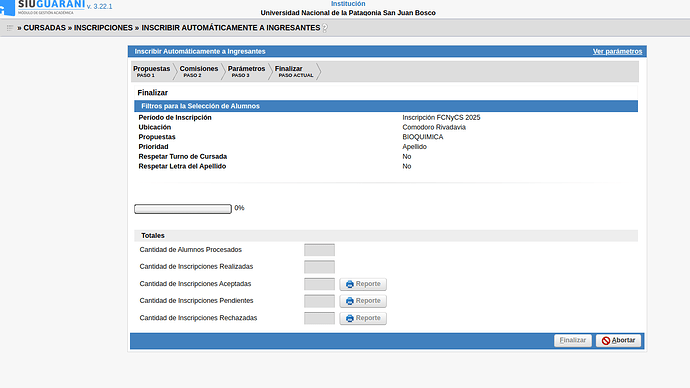Click the Cantidad de Inscripciones Realizadas field
Screen dimensions: 690x388
(319, 267)
